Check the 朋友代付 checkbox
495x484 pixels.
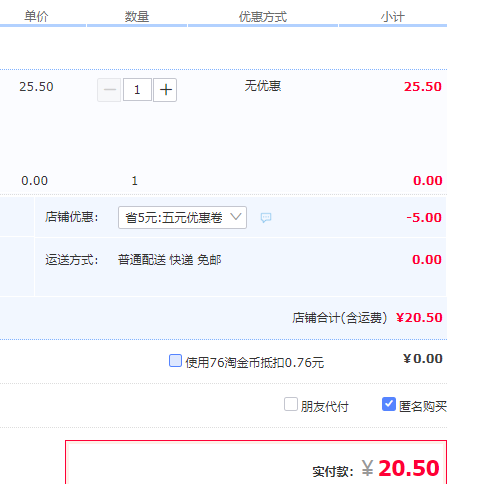pos(291,404)
